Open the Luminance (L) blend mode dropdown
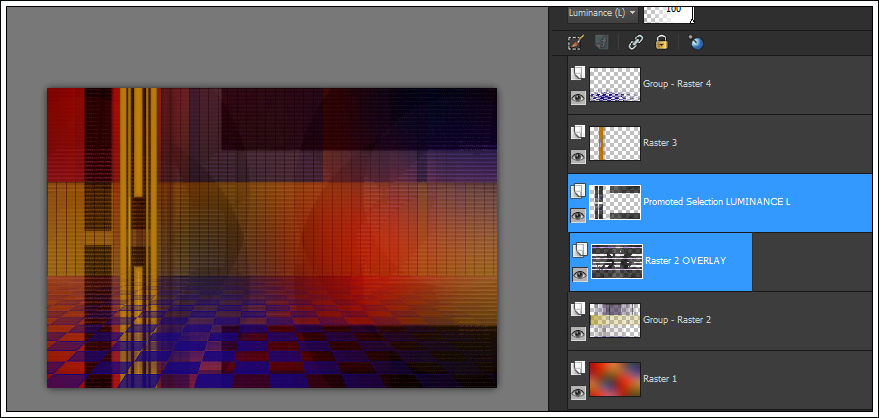Screen dimensions: 879x418 tap(603, 13)
